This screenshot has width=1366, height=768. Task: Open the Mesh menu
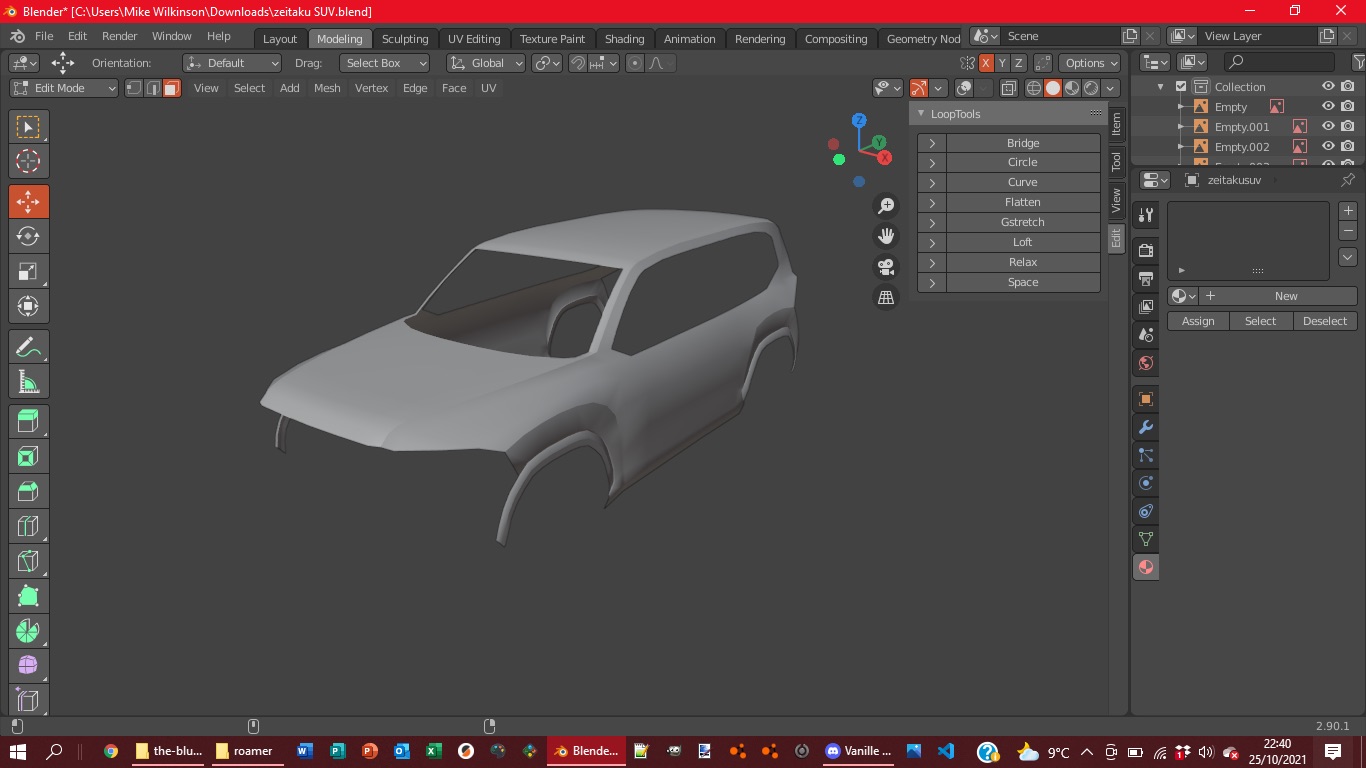(x=327, y=88)
